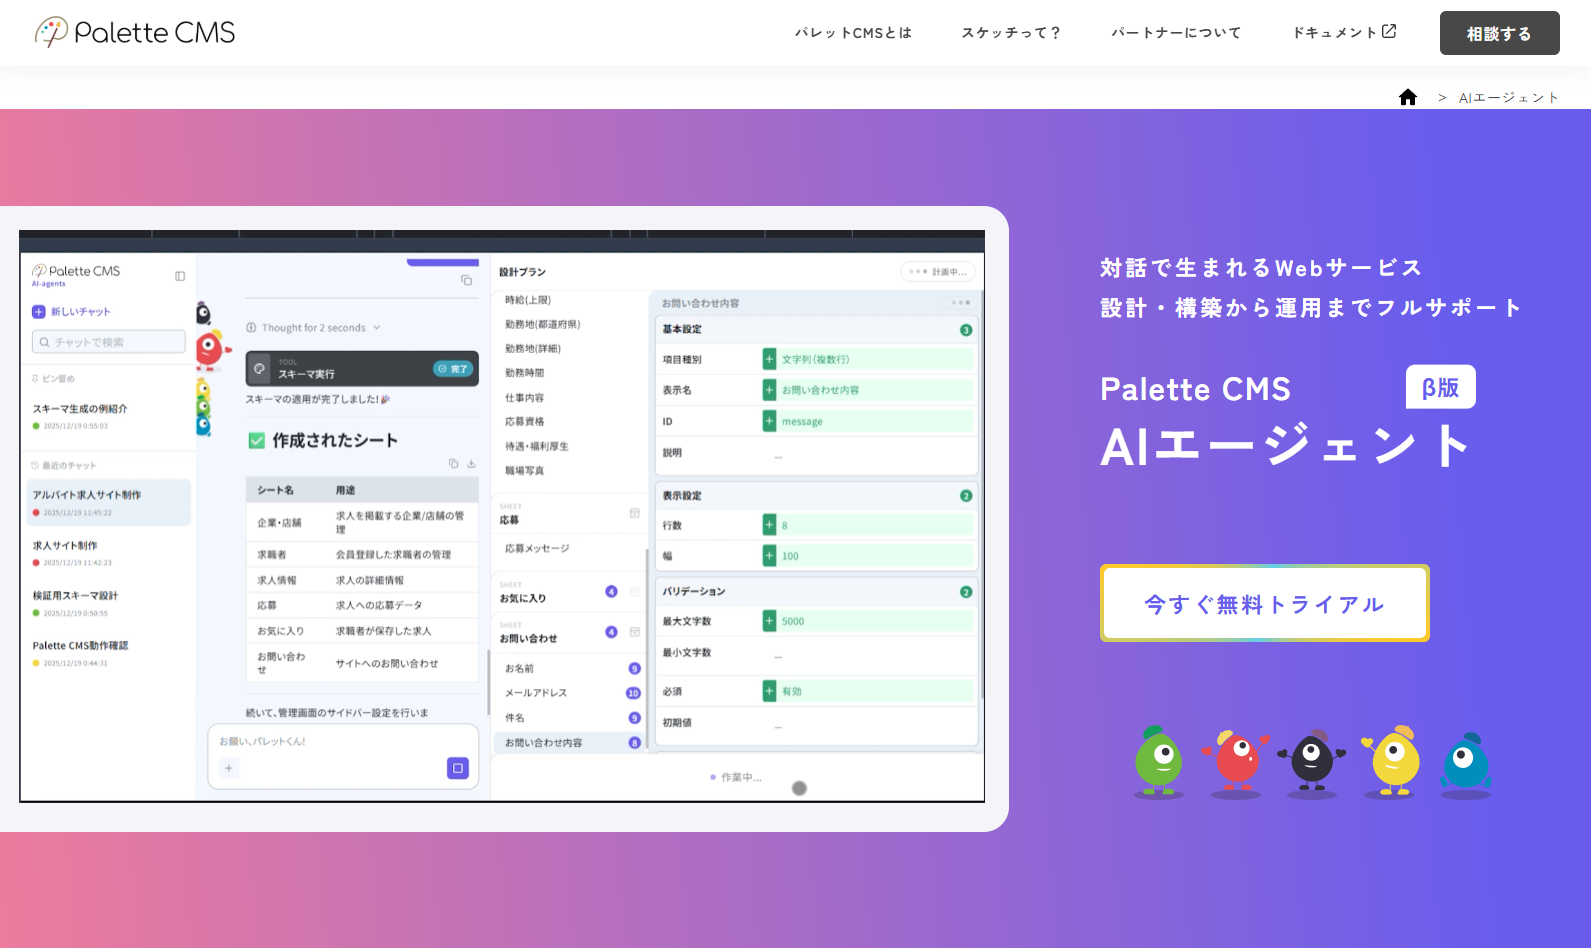This screenshot has height=948, width=1591.
Task: Click the 相談する button
Action: coord(1499,33)
